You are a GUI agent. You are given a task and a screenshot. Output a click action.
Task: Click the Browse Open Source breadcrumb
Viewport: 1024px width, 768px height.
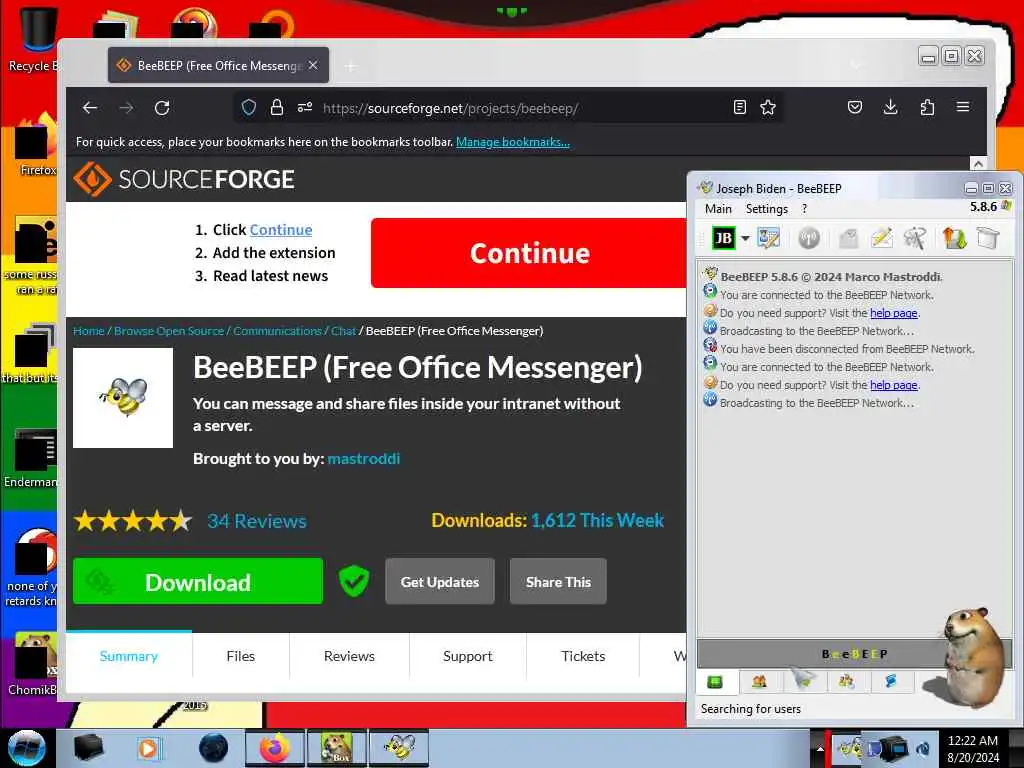pos(169,331)
